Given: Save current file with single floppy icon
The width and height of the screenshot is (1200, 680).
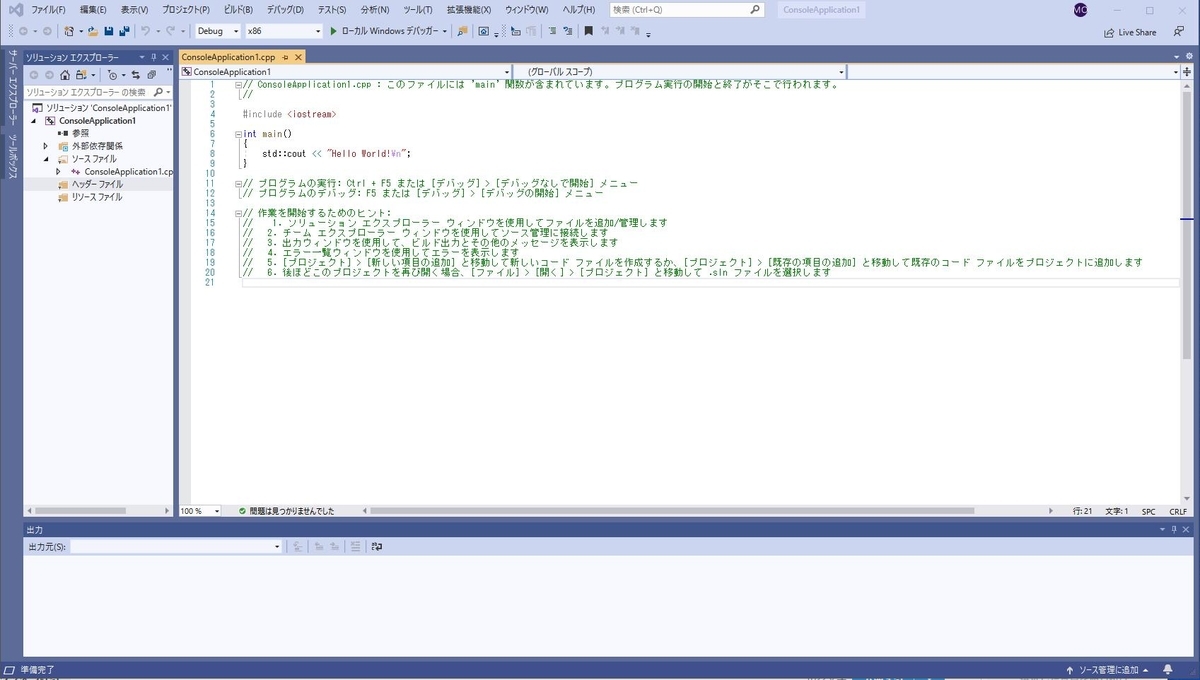Looking at the screenshot, I should (109, 31).
